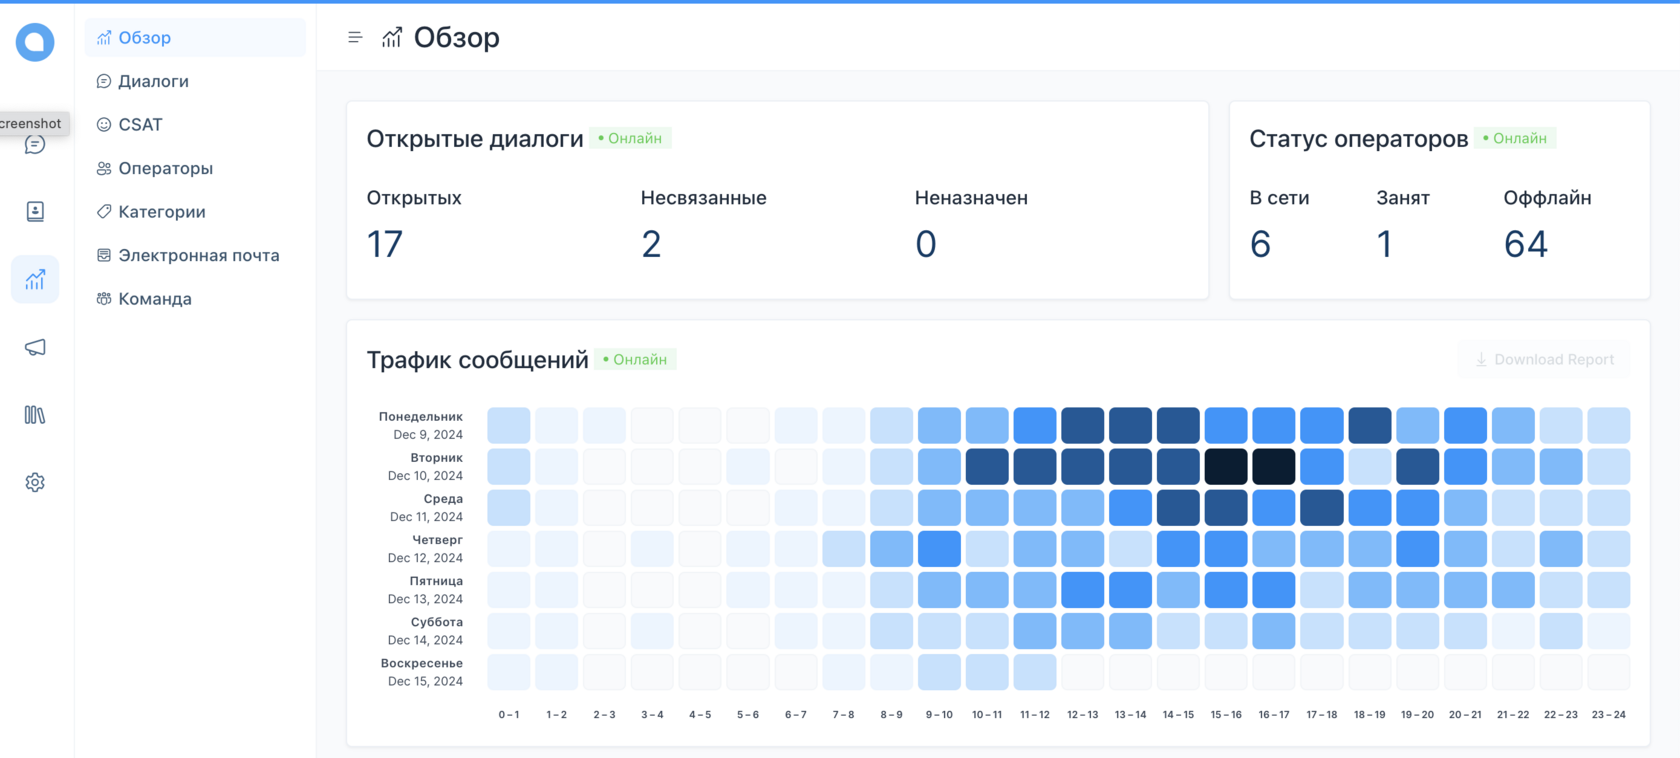1680x758 pixels.
Task: Click Понедельник heatmap cell for 0–1 hour
Action: (x=509, y=425)
